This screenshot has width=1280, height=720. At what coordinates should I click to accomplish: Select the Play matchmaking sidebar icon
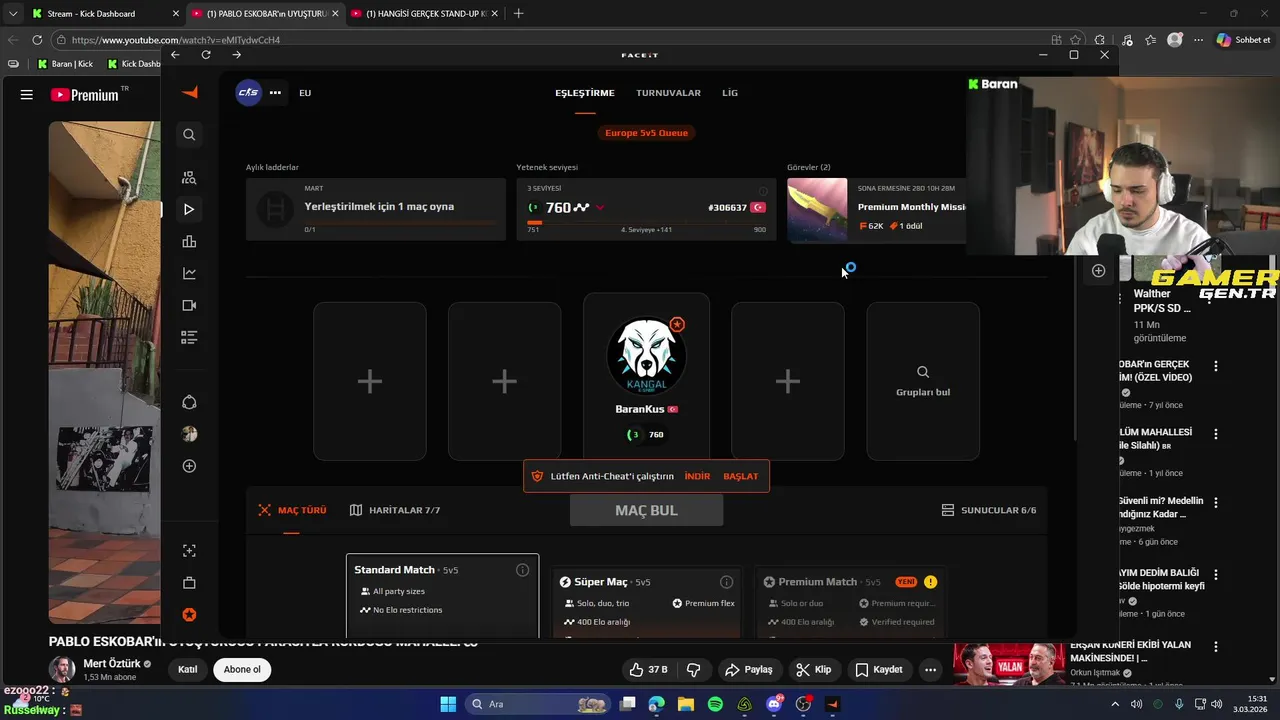coord(189,209)
